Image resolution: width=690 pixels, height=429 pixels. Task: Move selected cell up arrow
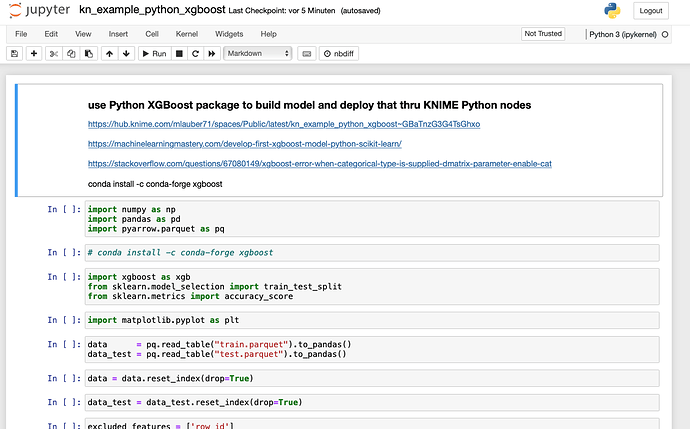tap(109, 54)
